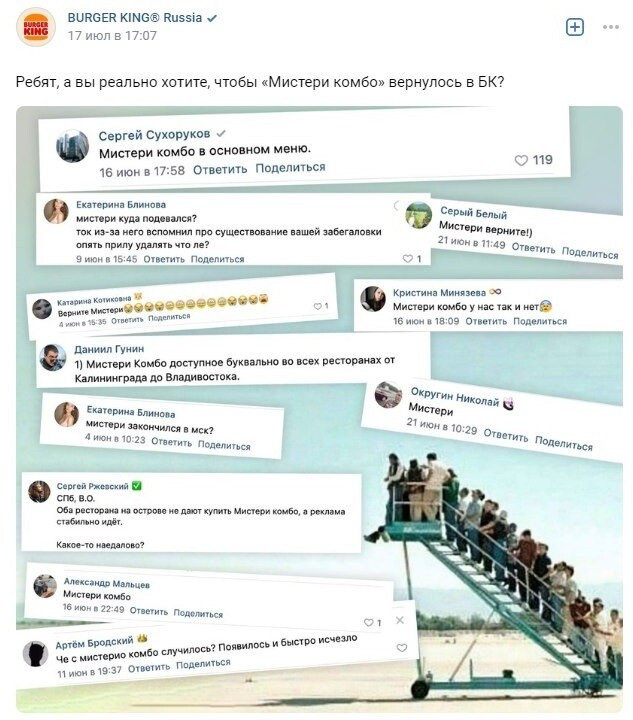Click Поделиться under Сергей Сухоруков's comment
The image size is (633, 720).
pos(290,168)
